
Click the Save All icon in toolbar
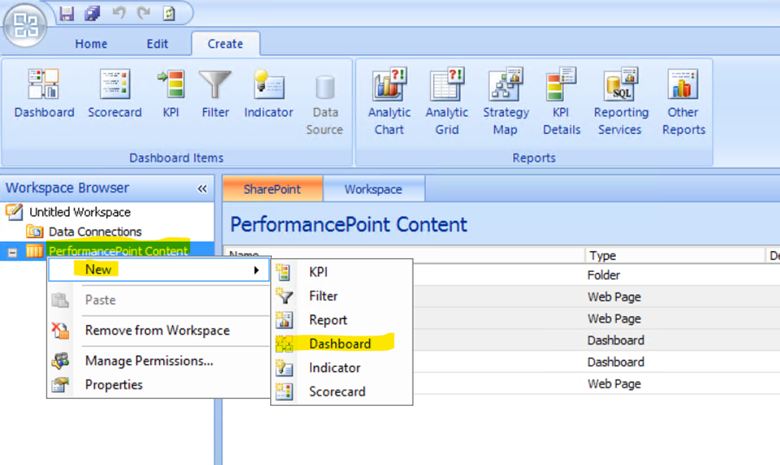click(93, 13)
